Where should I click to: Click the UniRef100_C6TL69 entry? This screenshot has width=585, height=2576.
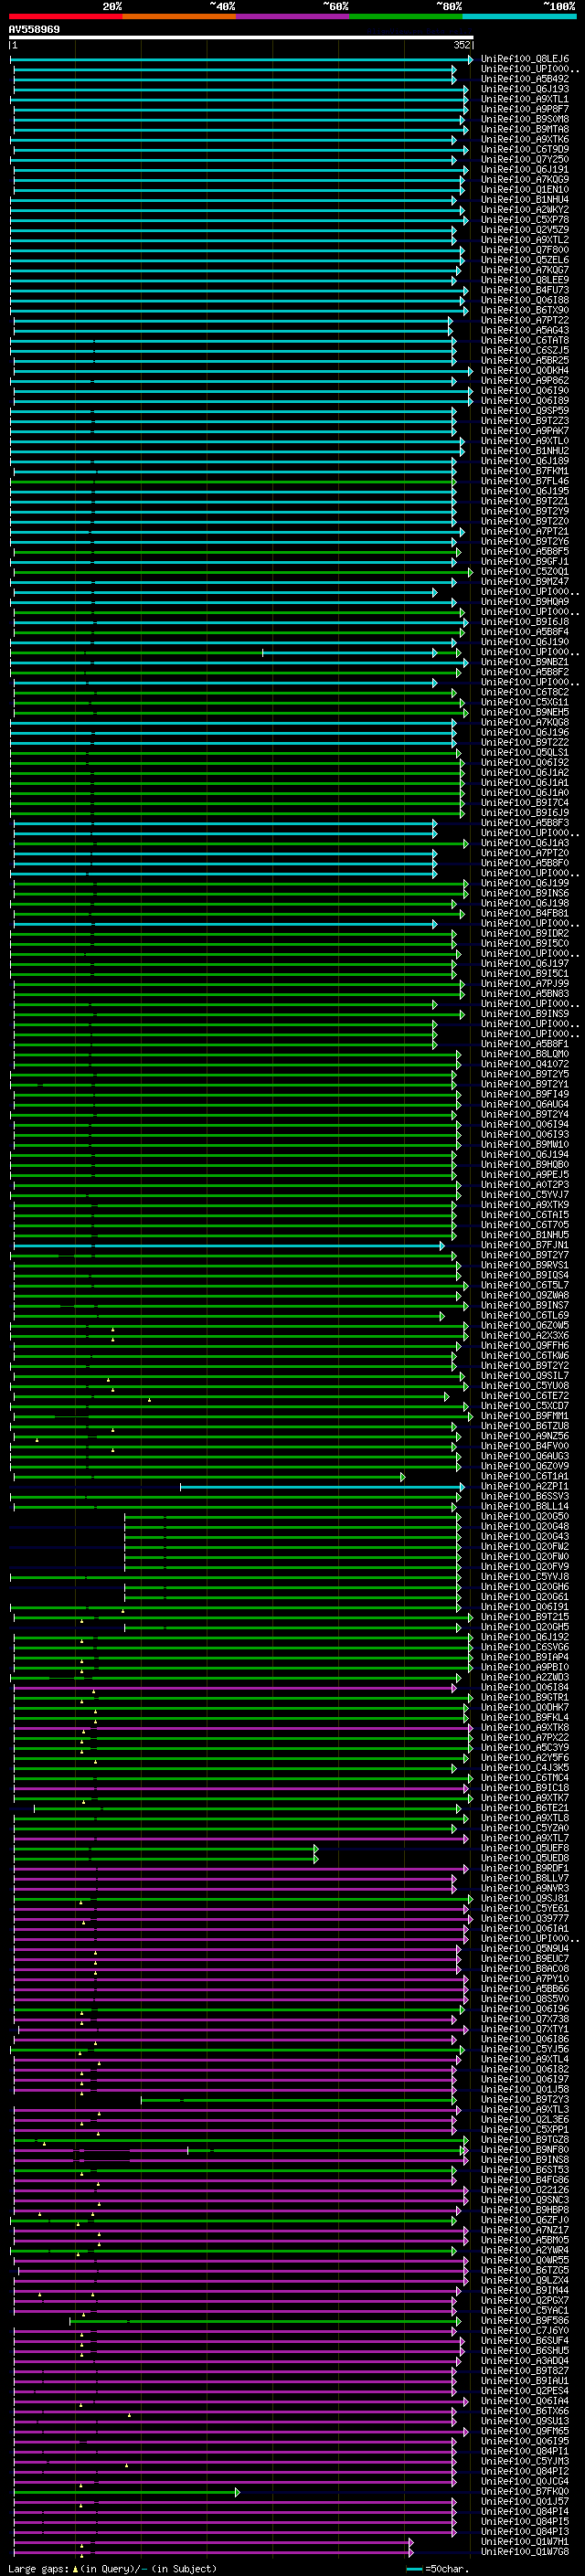pyautogui.click(x=525, y=1315)
